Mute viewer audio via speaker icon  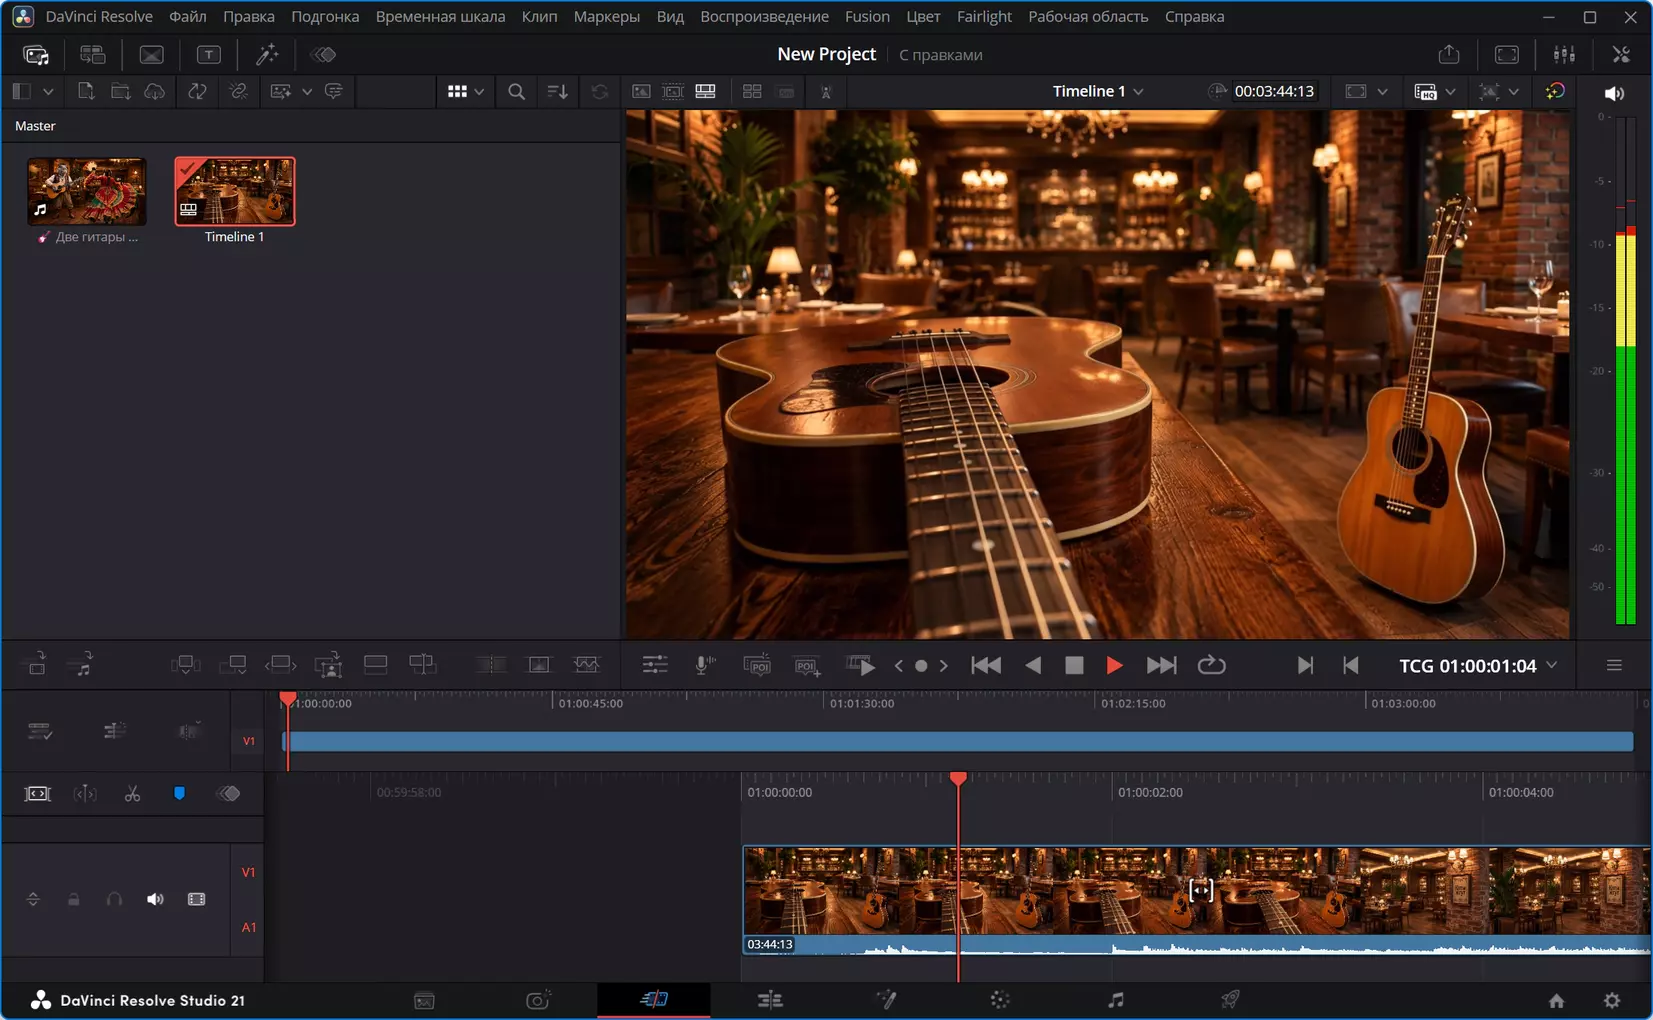(1614, 93)
